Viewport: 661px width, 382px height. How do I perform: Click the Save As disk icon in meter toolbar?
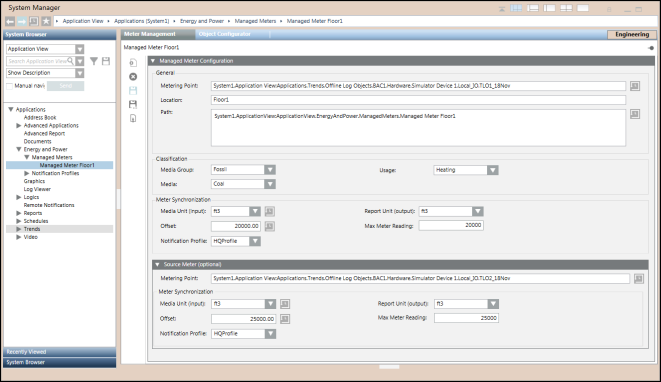[x=133, y=104]
